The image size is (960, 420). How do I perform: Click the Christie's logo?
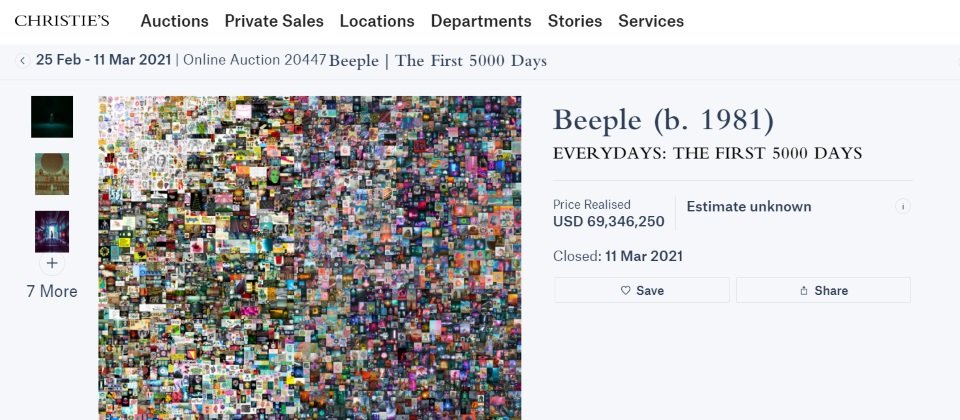pyautogui.click(x=62, y=21)
